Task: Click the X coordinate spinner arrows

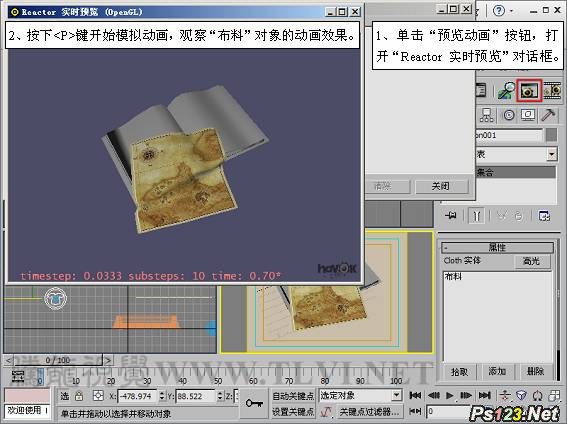Action: tap(162, 396)
